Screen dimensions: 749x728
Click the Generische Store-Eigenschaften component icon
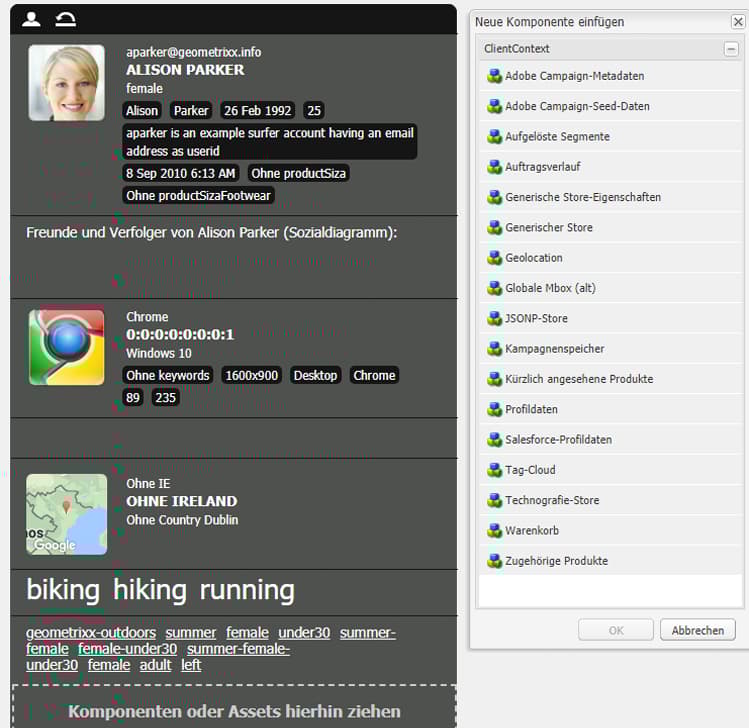click(x=494, y=197)
